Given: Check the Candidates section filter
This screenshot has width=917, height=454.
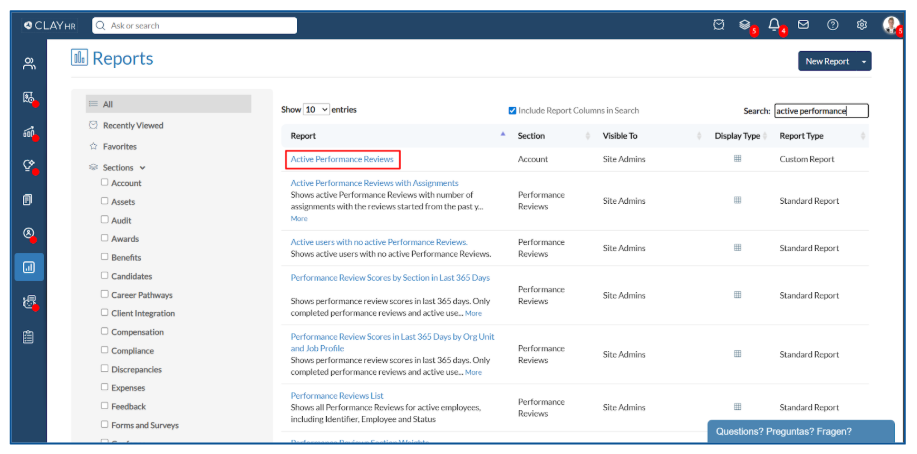Looking at the screenshot, I should (104, 275).
